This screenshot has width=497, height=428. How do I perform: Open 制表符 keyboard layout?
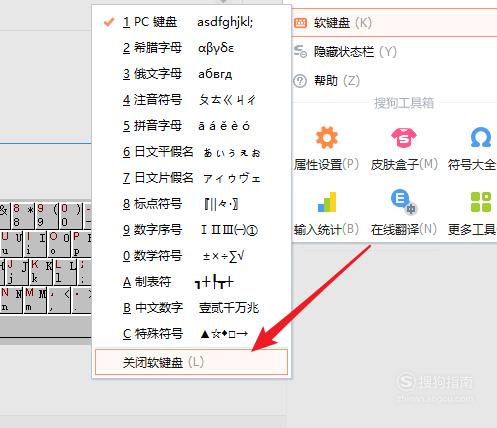(x=191, y=282)
